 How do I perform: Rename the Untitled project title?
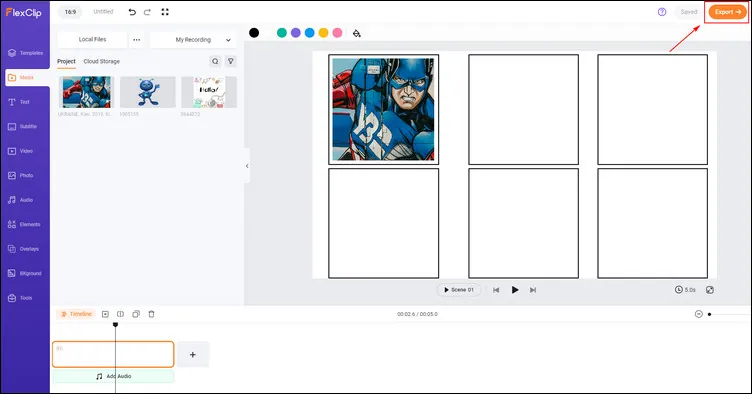coord(103,12)
